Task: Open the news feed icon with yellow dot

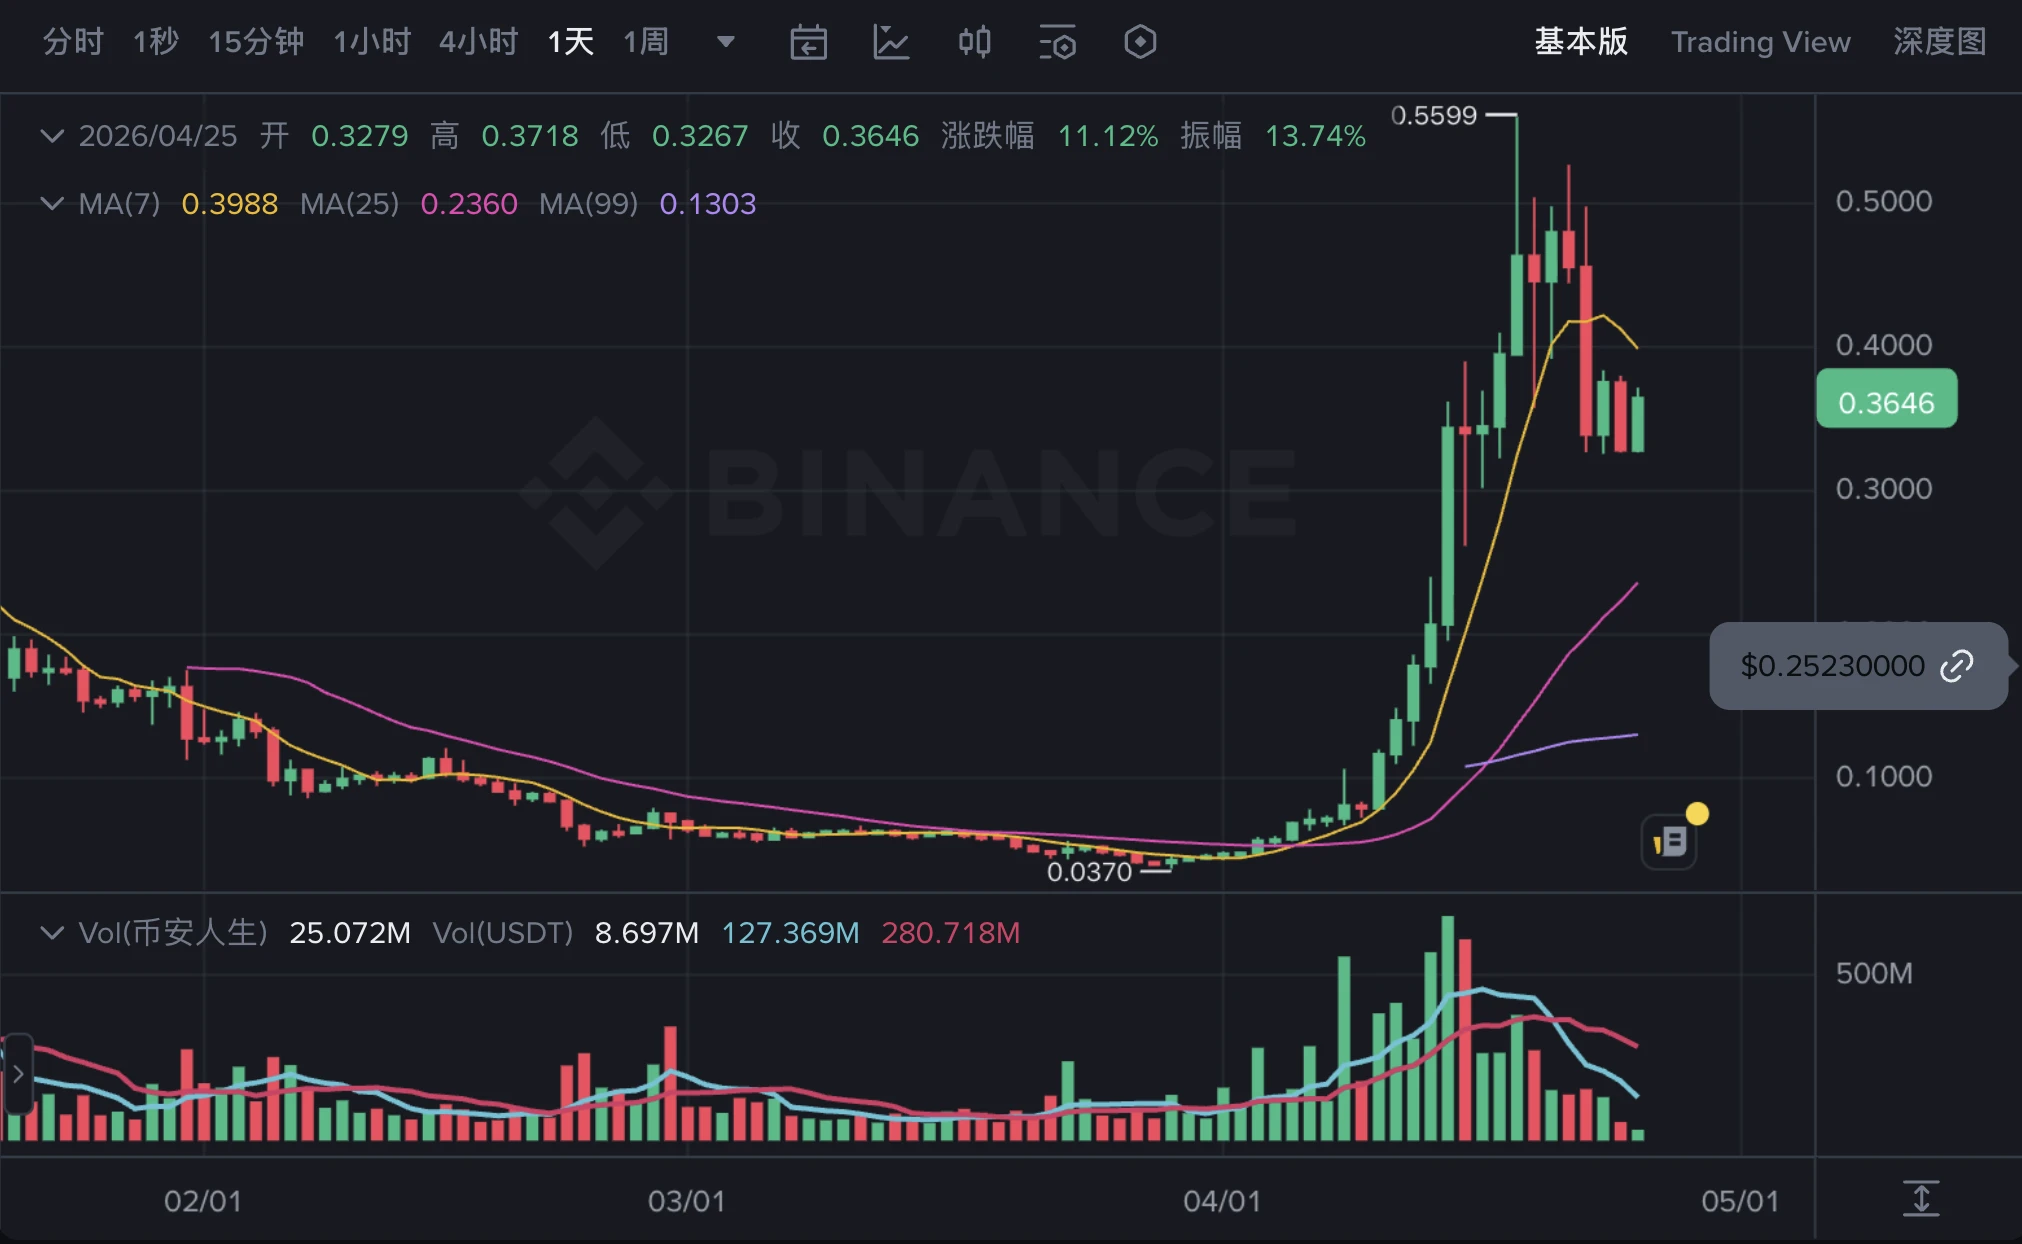Action: [1668, 840]
